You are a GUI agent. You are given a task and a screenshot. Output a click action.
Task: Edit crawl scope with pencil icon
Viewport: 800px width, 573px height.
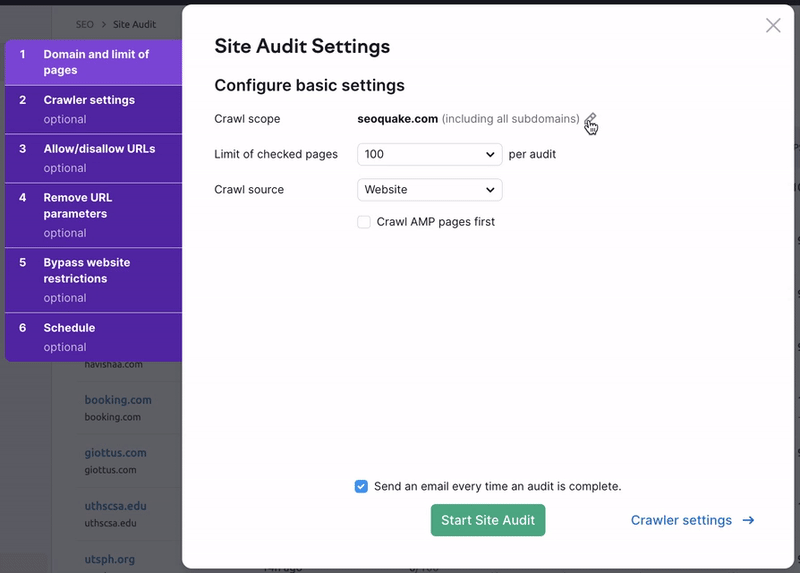(x=590, y=119)
